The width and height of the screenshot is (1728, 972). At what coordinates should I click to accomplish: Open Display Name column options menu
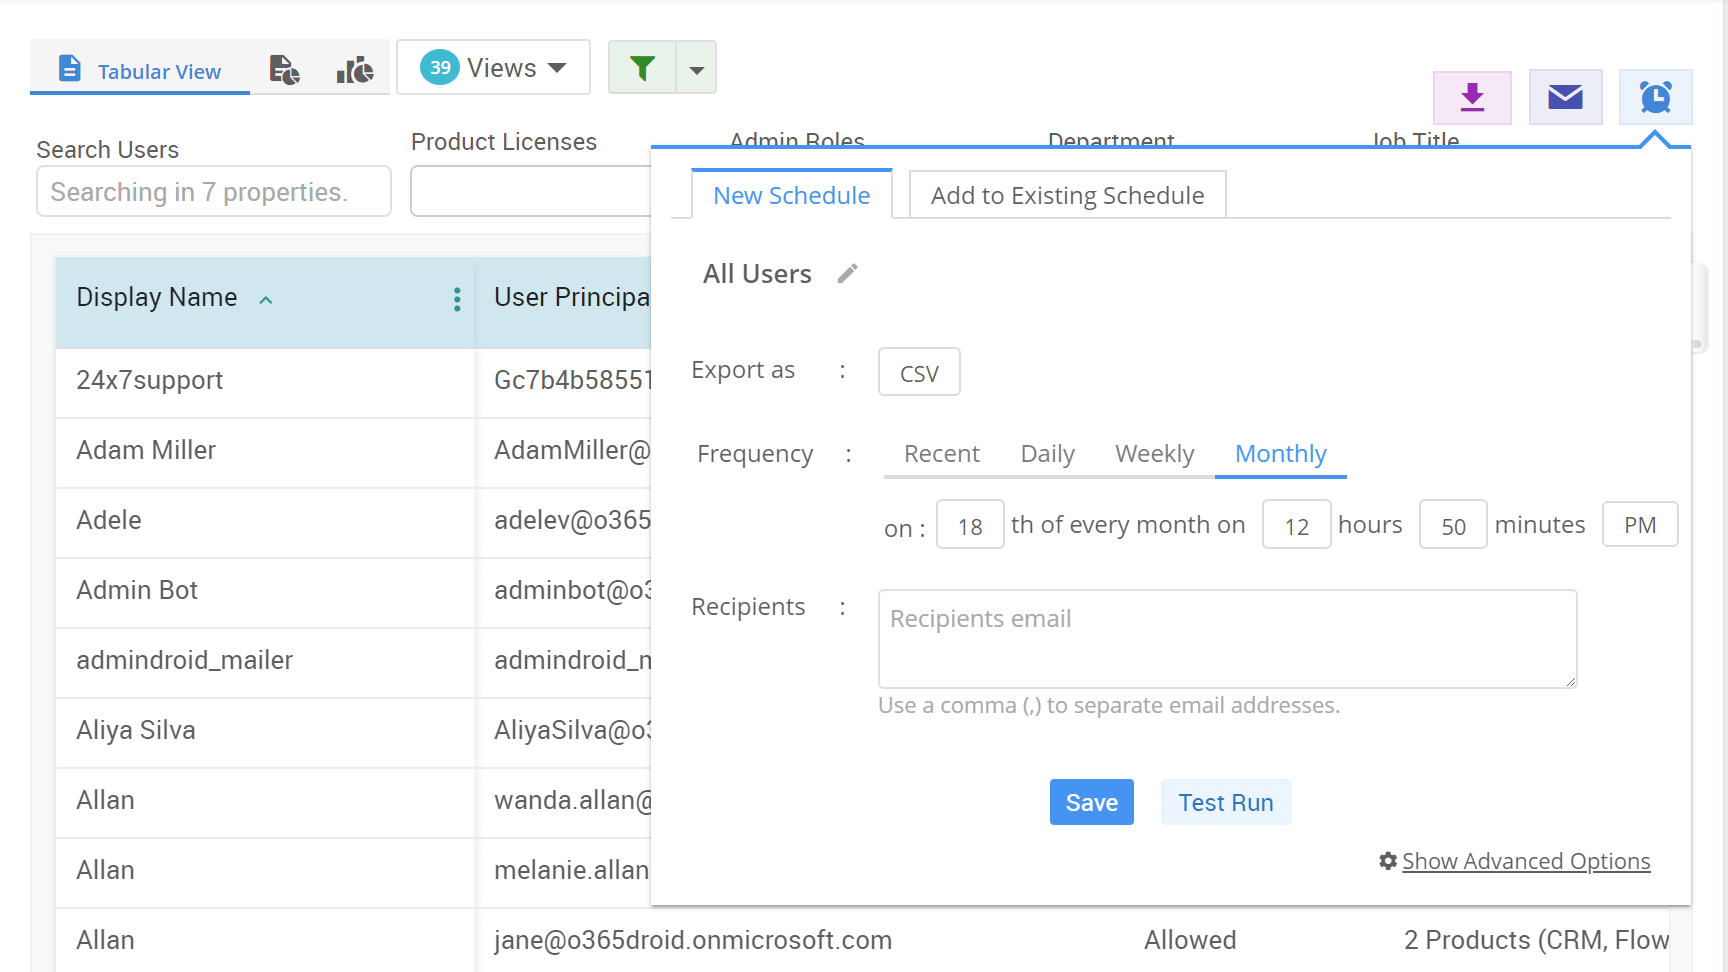pos(457,299)
